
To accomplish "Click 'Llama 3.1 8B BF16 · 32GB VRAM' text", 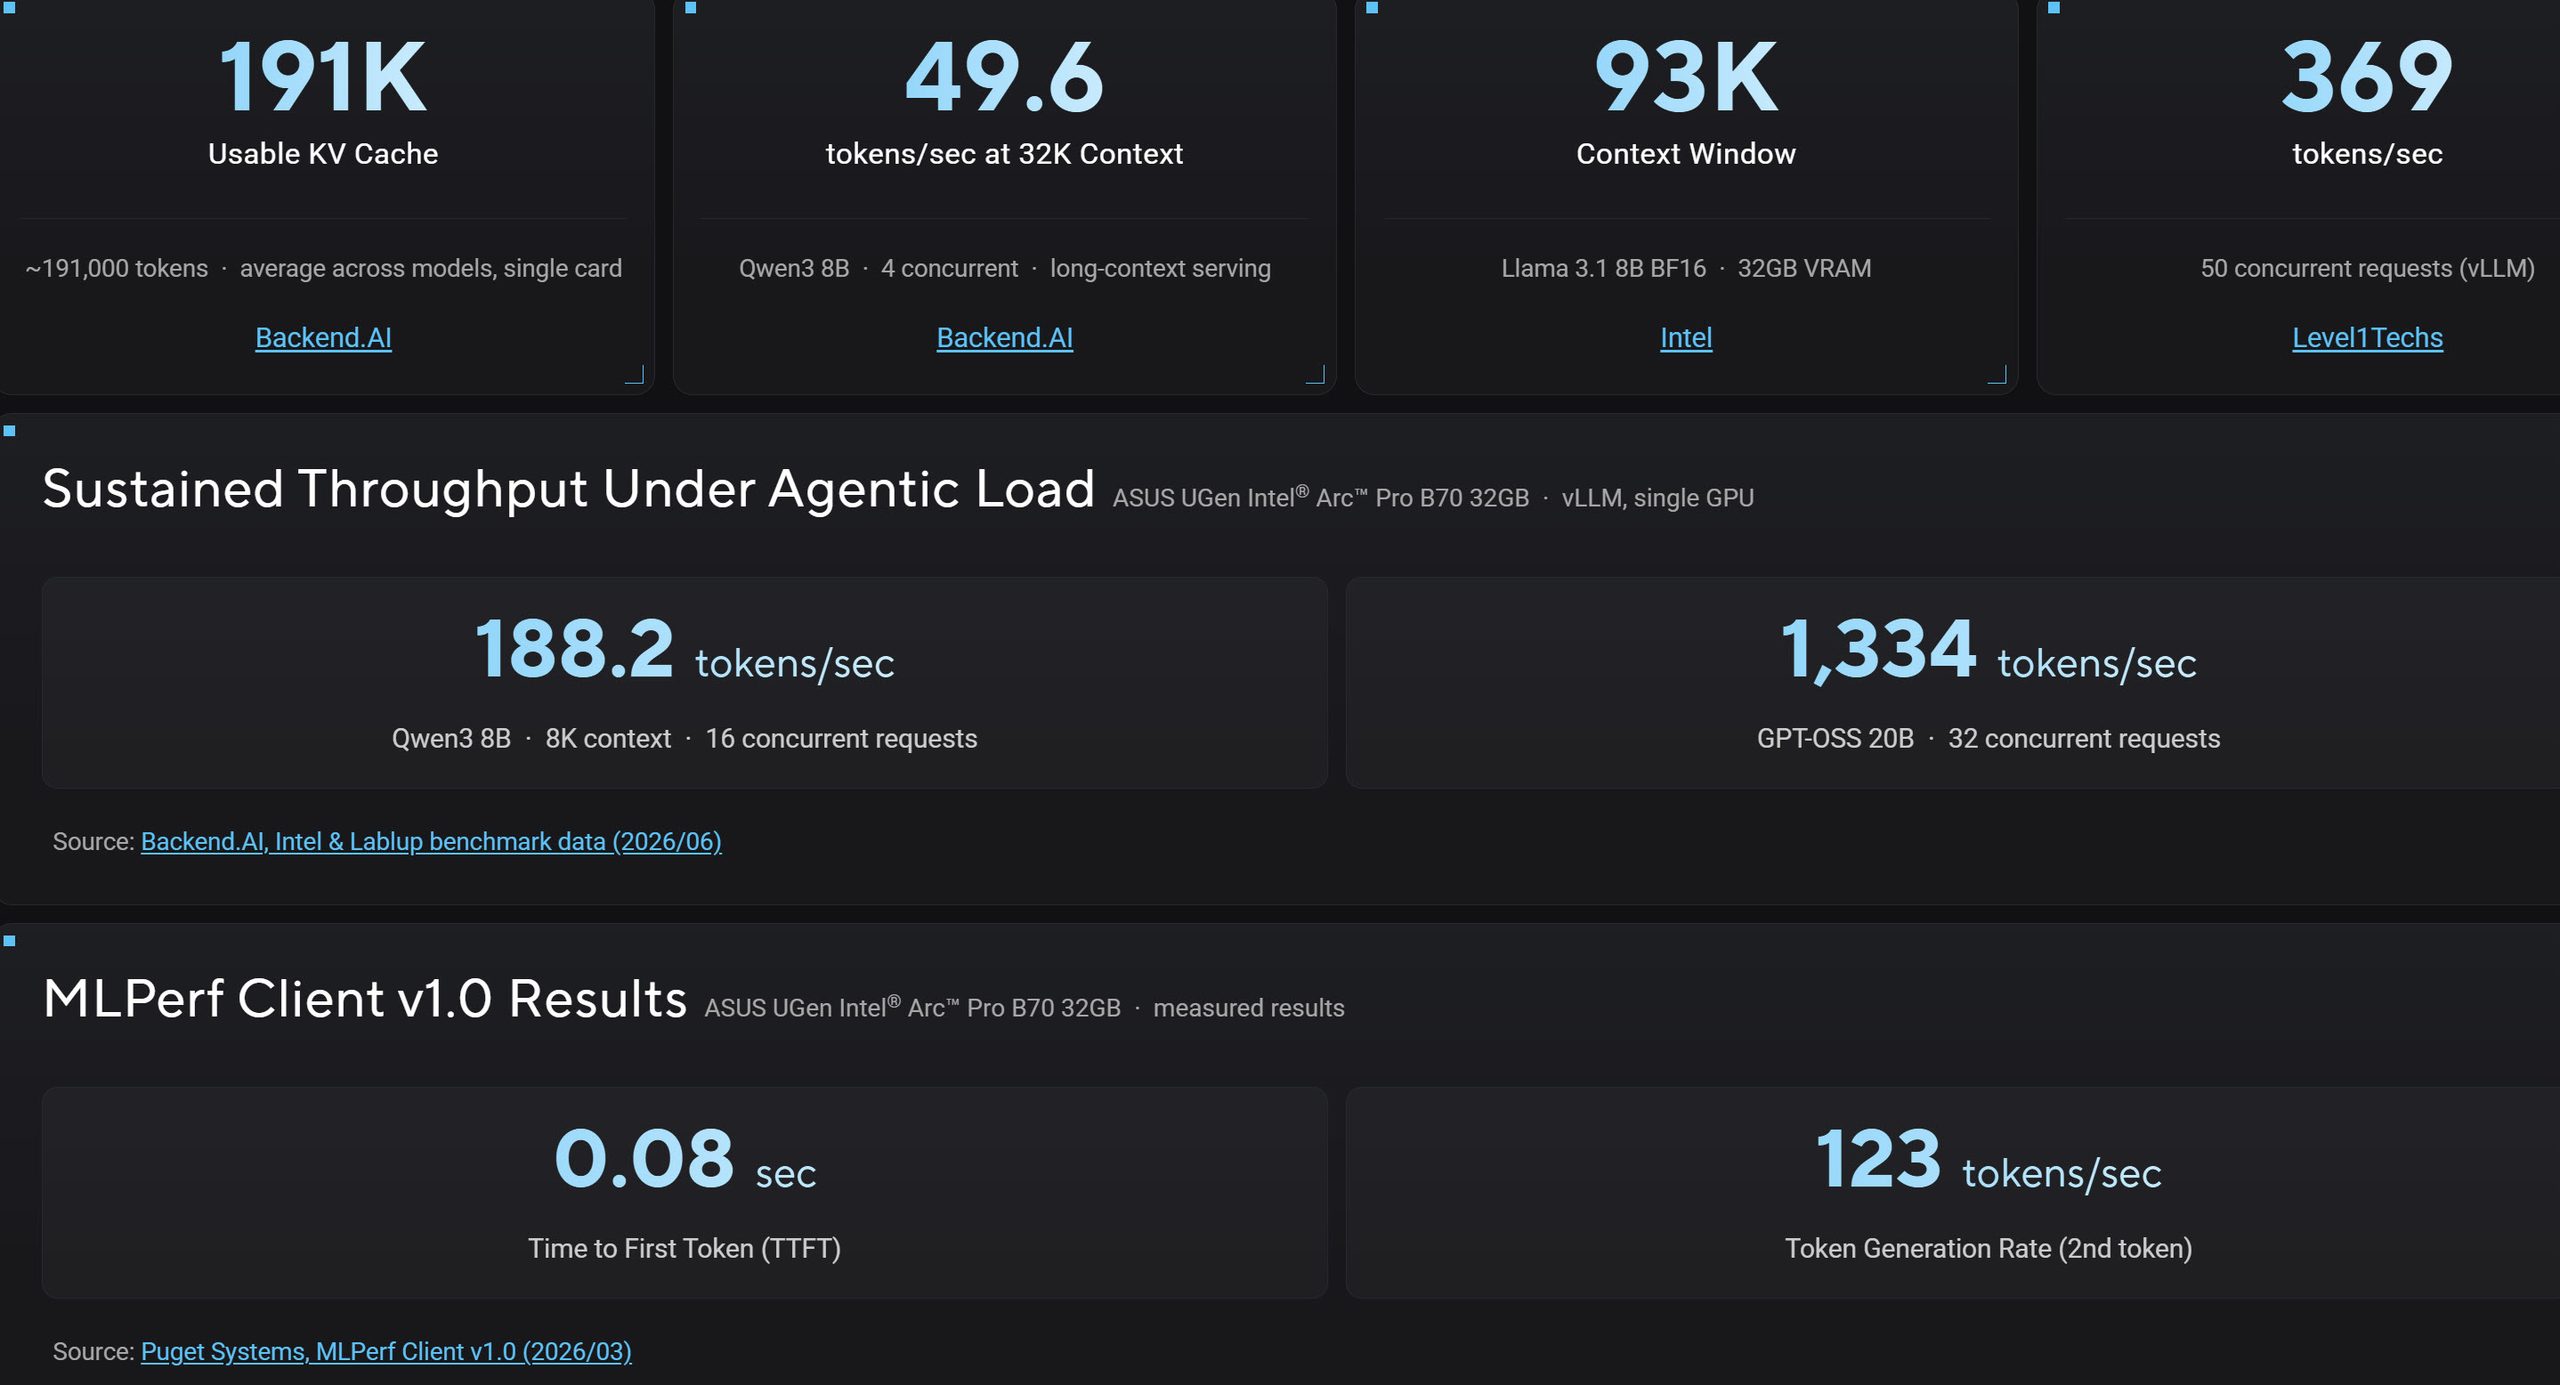I will point(1686,269).
